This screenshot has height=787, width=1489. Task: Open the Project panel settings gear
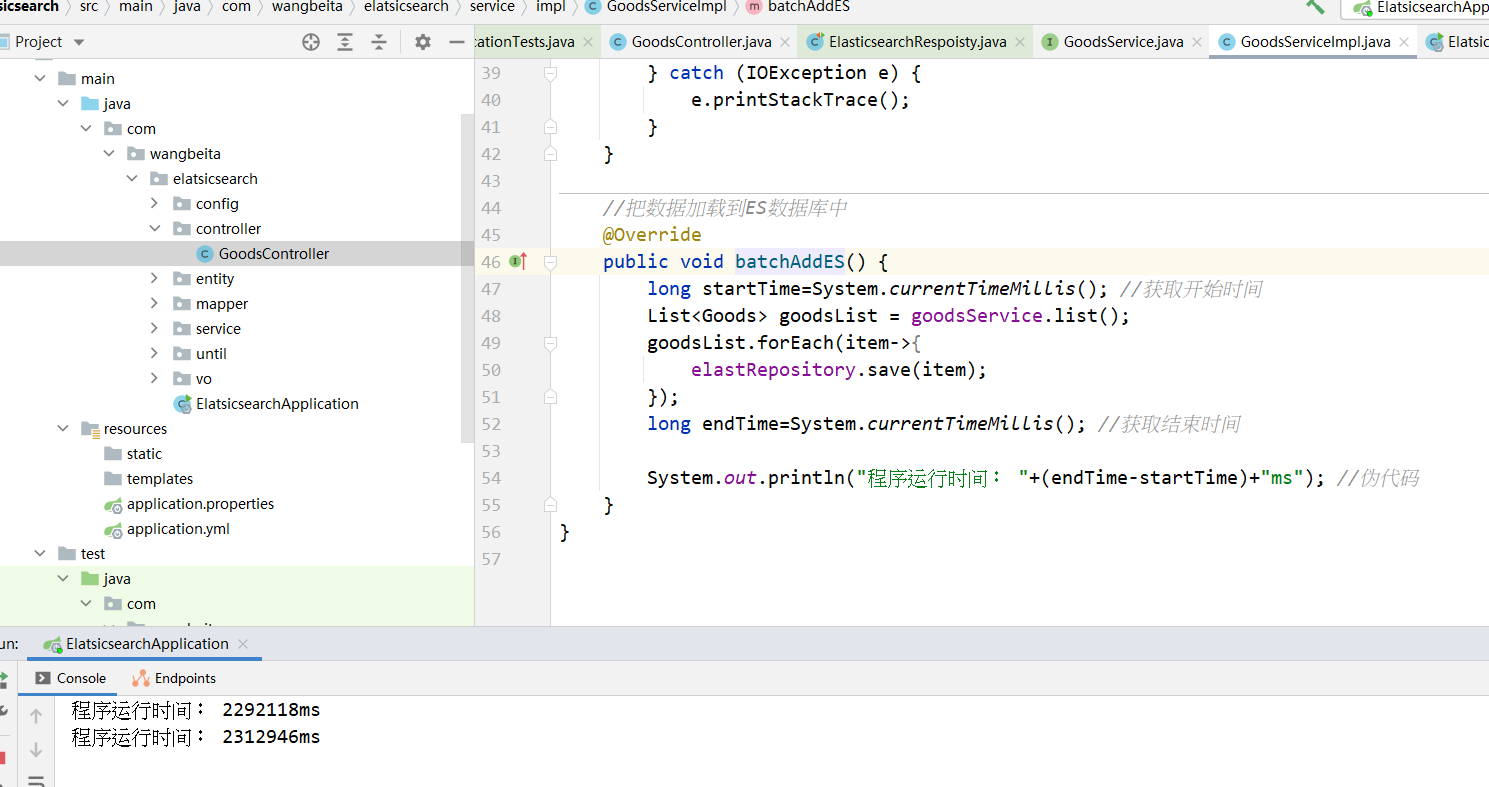click(422, 42)
